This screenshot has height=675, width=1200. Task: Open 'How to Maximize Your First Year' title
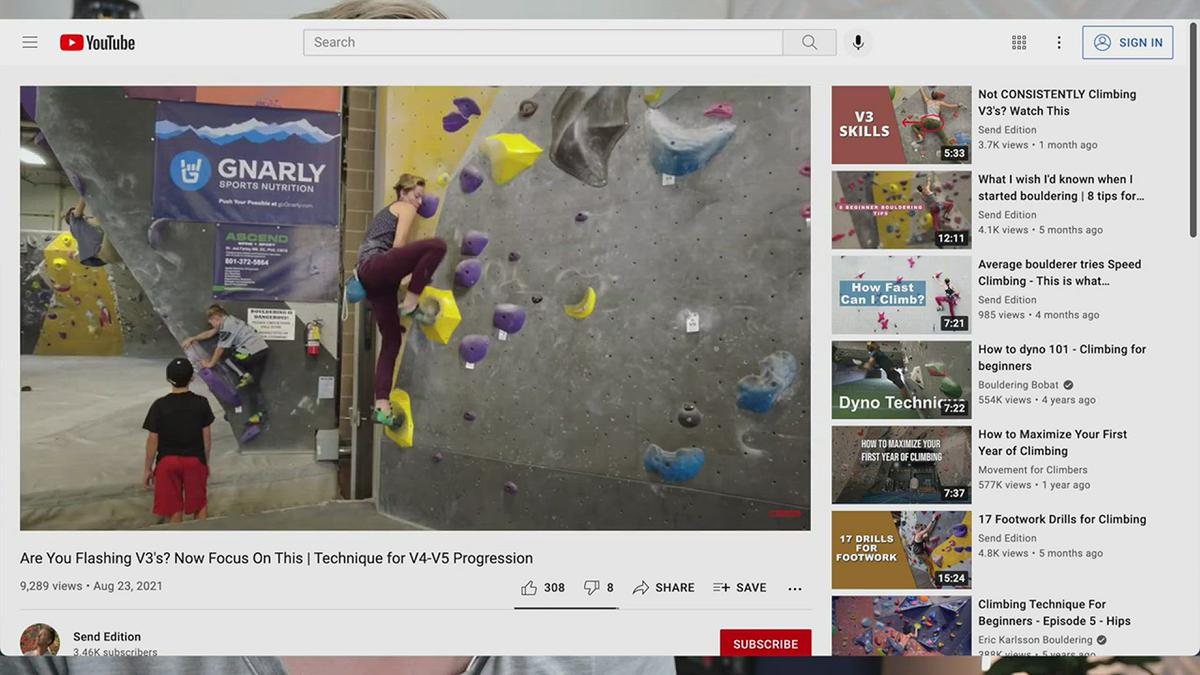click(1052, 442)
